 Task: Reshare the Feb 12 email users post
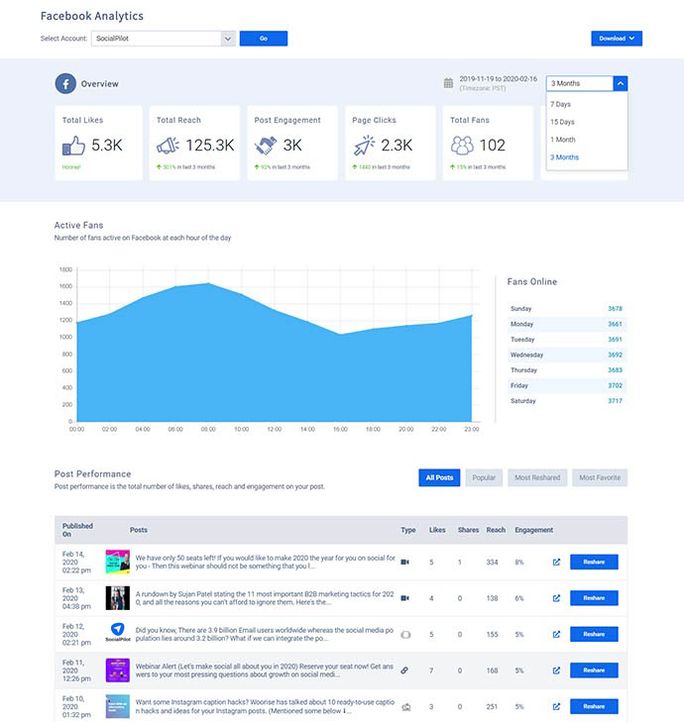click(594, 634)
